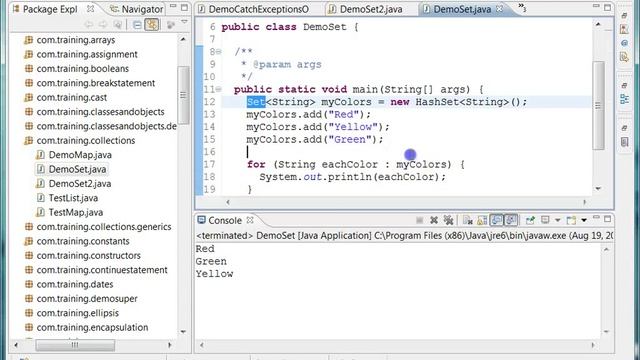The image size is (640, 360).
Task: Clear the Console output
Action: (468, 220)
